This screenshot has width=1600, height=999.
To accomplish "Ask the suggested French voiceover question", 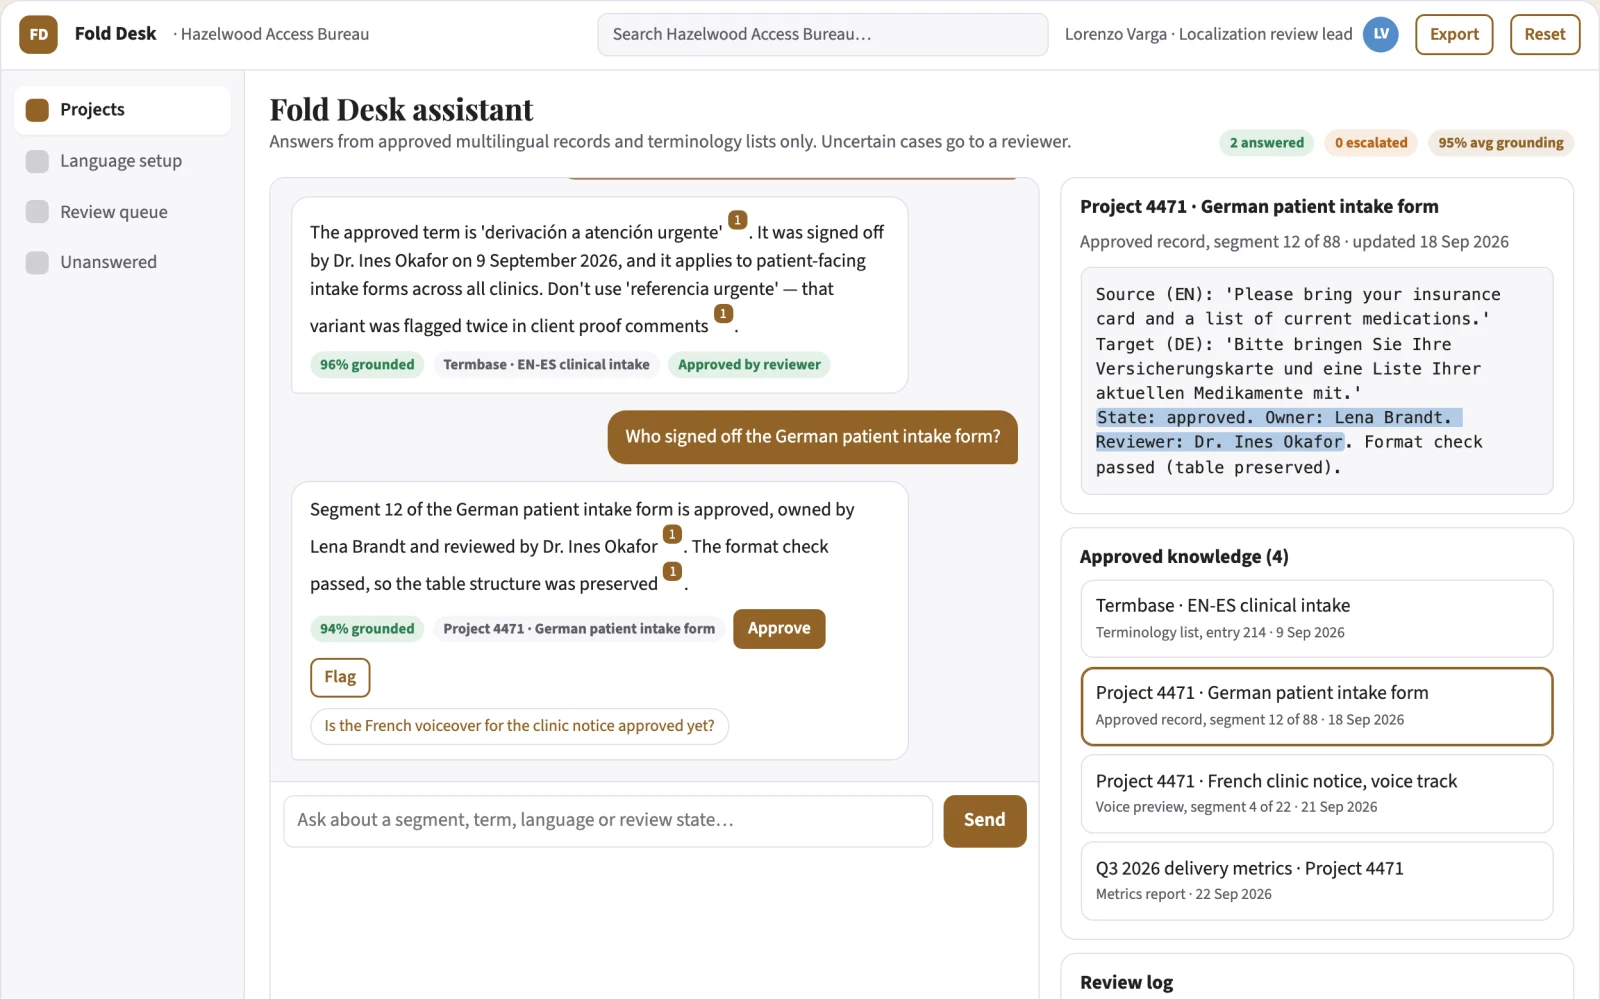I will [519, 726].
